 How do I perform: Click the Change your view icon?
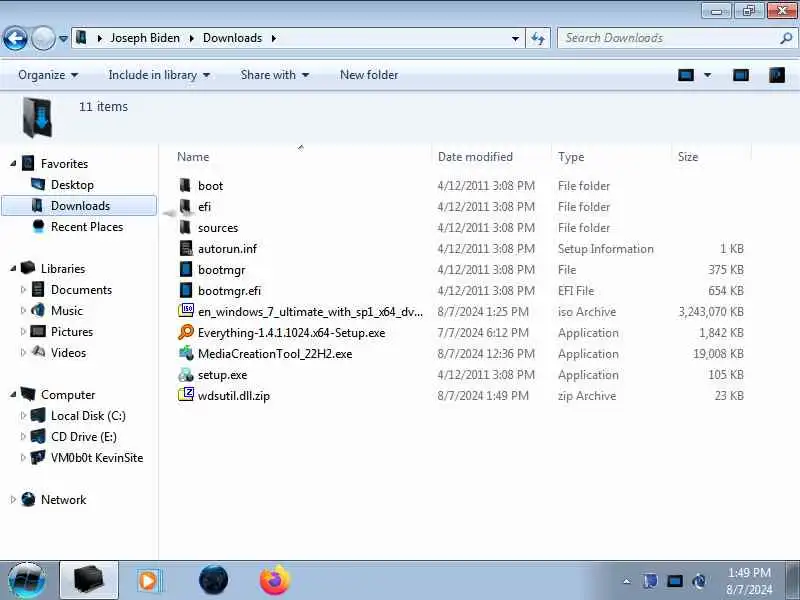[x=686, y=76]
